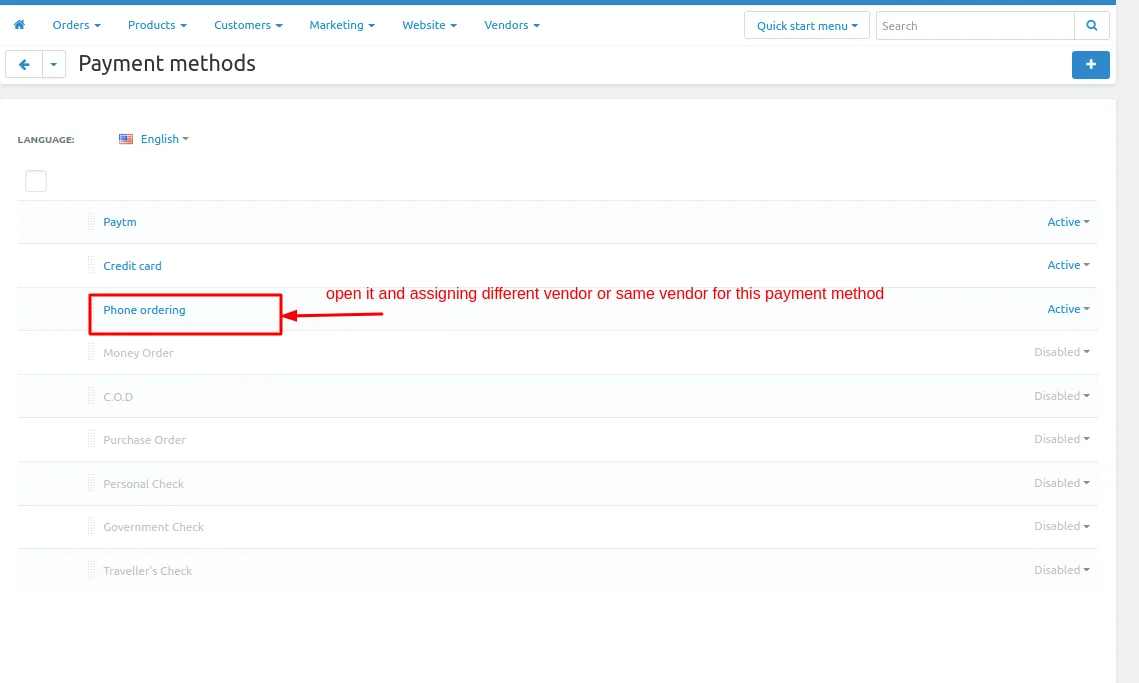Use the drag handle of Purchase Order row
This screenshot has width=1139, height=683.
[x=91, y=440]
